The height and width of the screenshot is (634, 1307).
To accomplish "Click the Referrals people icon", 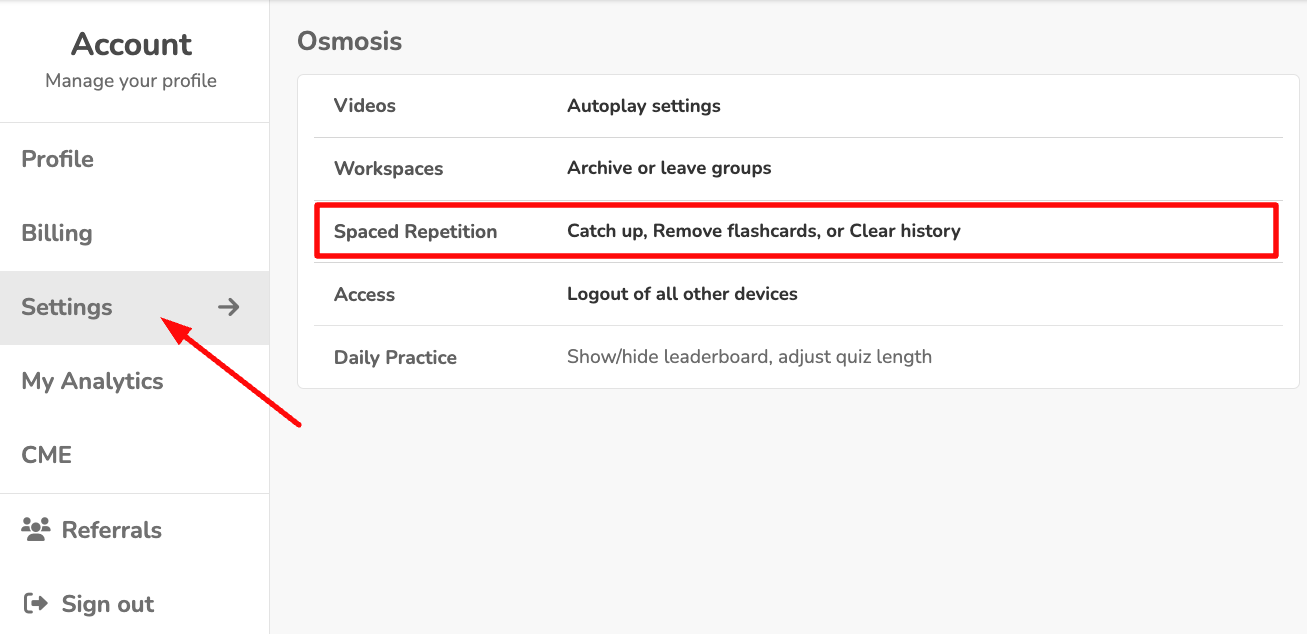I will pos(37,530).
